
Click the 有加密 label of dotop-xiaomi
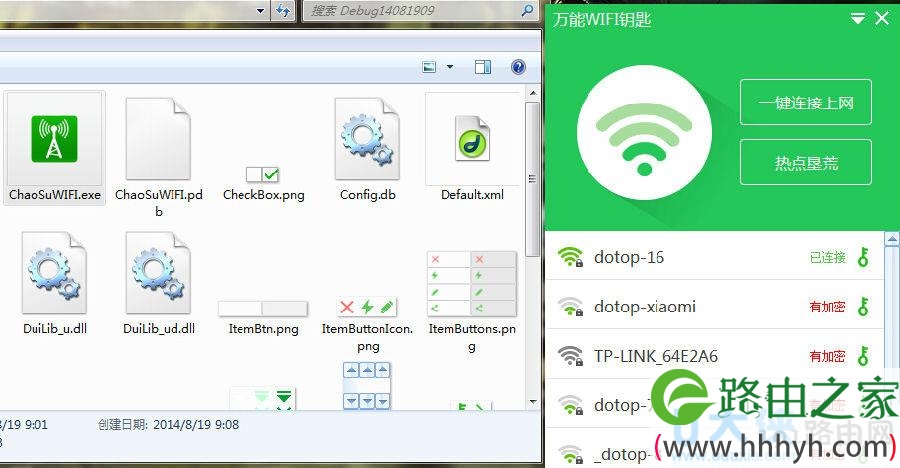828,307
